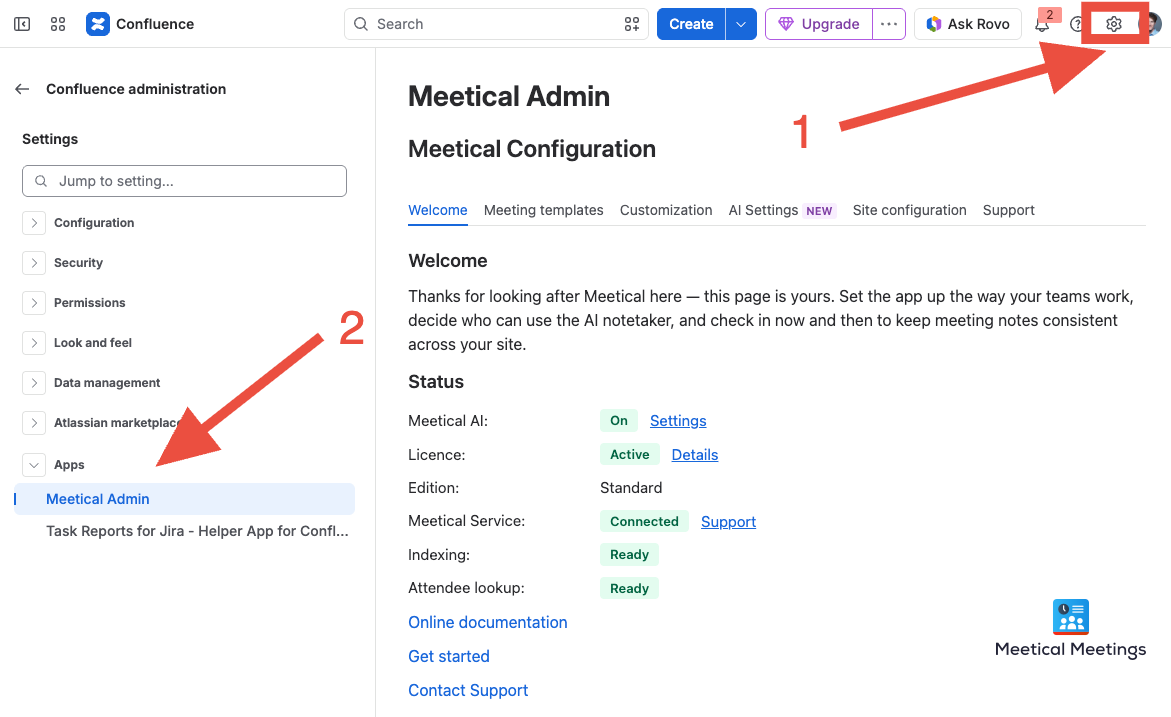This screenshot has height=717, width=1171.
Task: Click the Jump to setting input
Action: [x=184, y=181]
